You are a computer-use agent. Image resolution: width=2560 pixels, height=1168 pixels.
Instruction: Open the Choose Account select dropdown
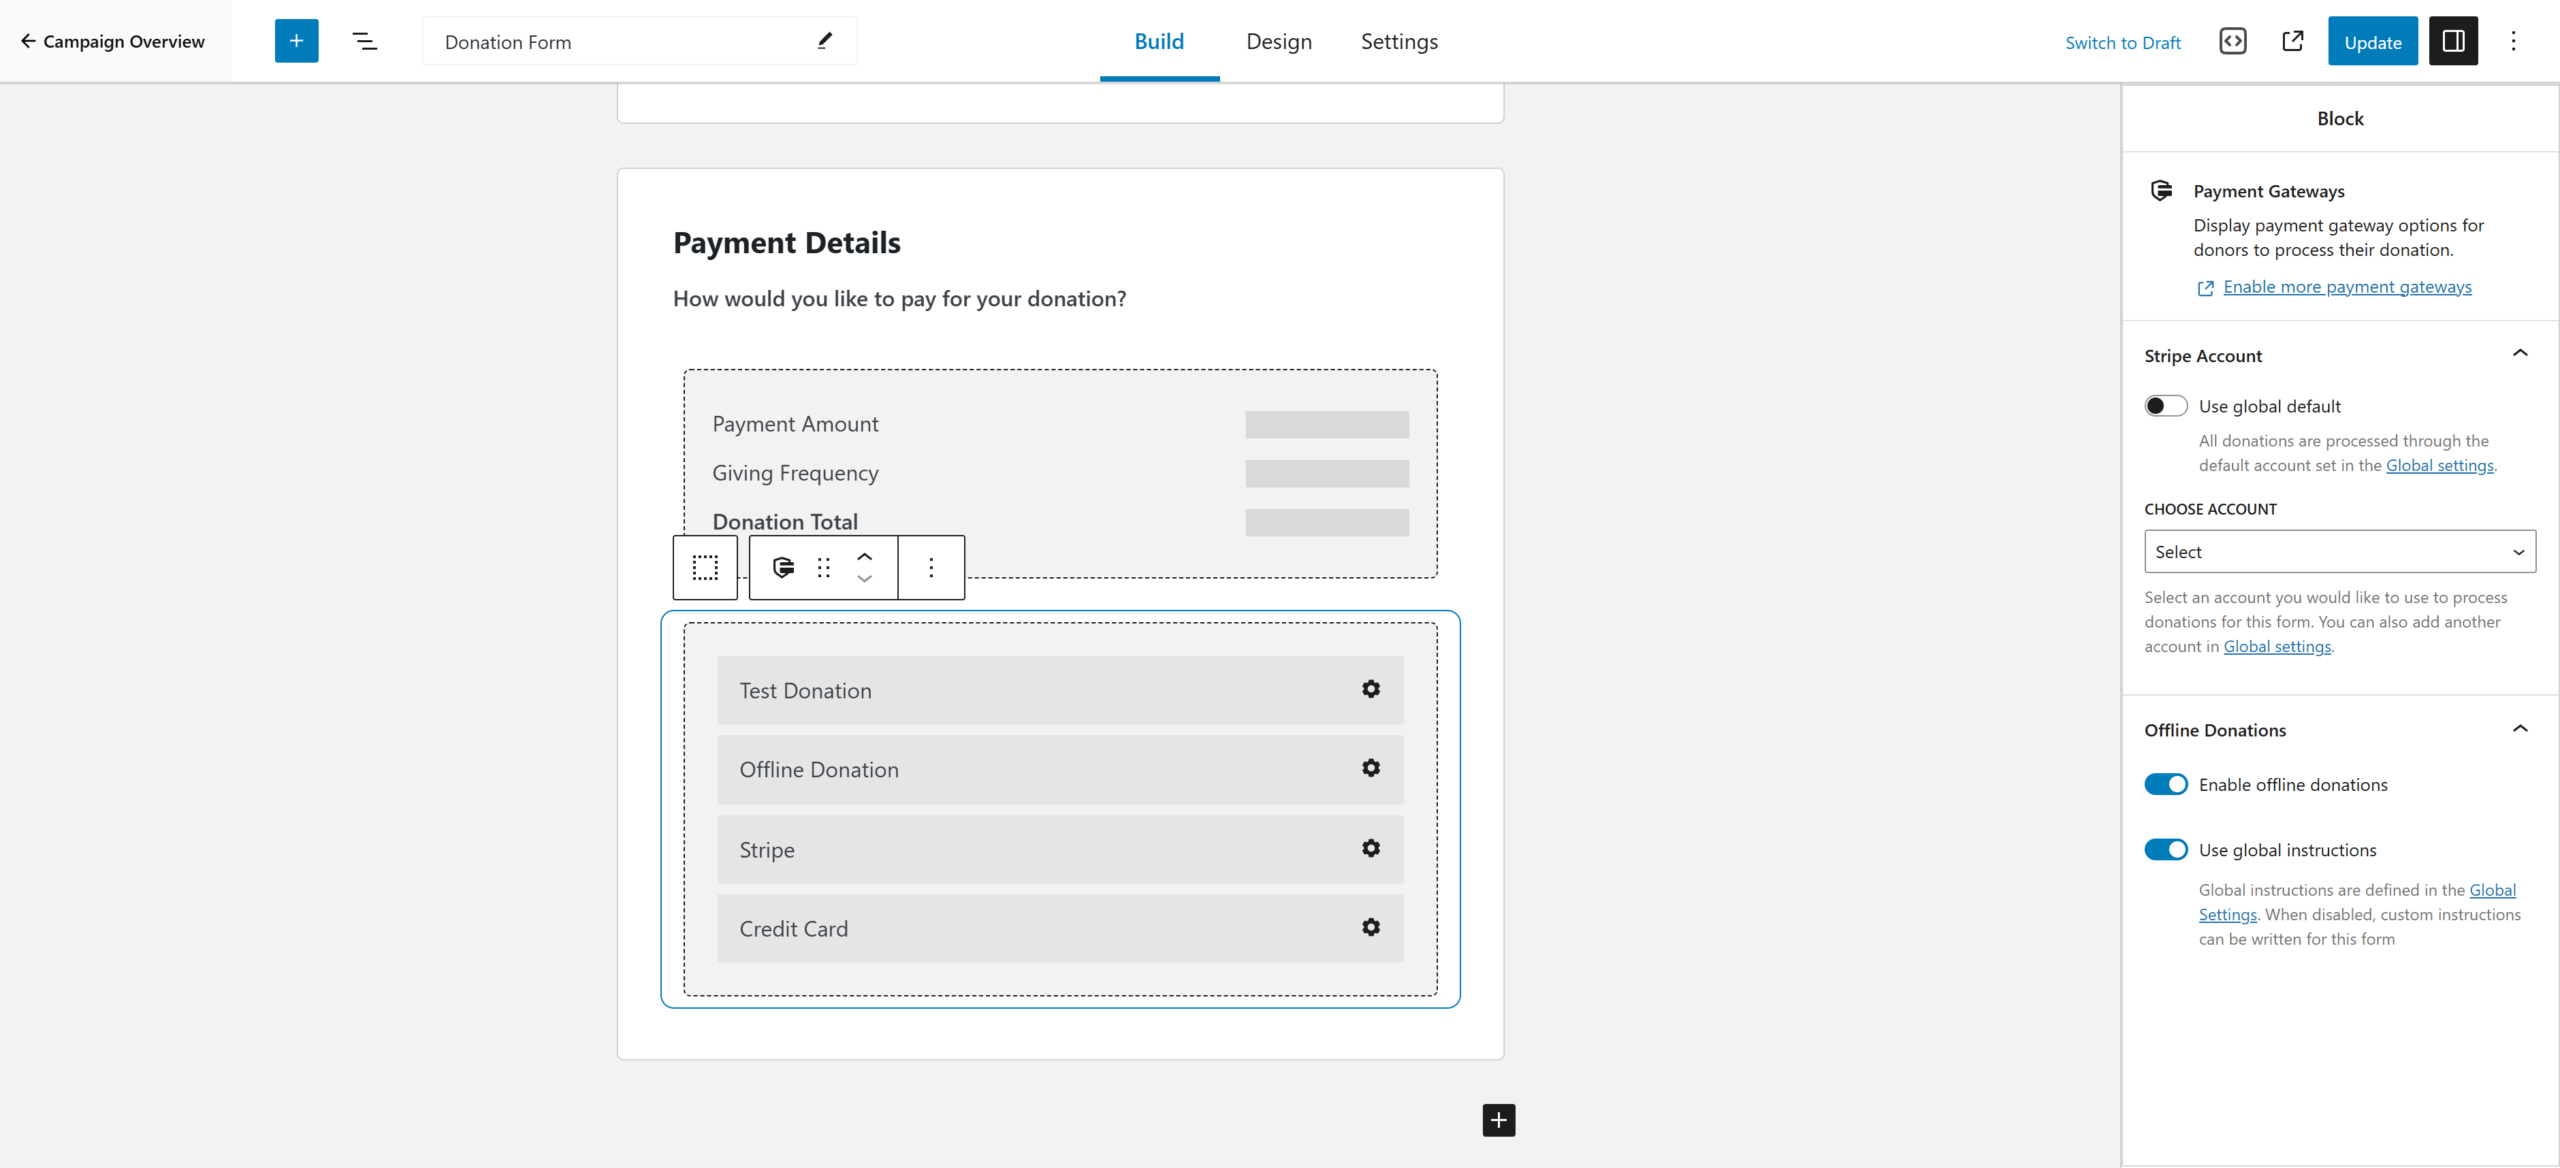[2339, 551]
